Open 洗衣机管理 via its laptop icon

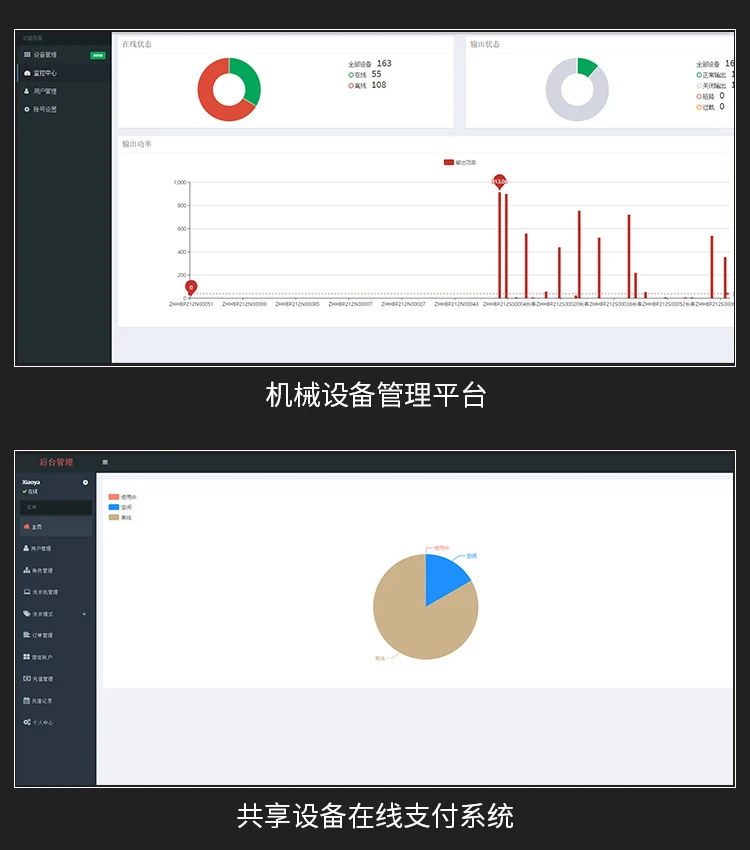coord(27,592)
